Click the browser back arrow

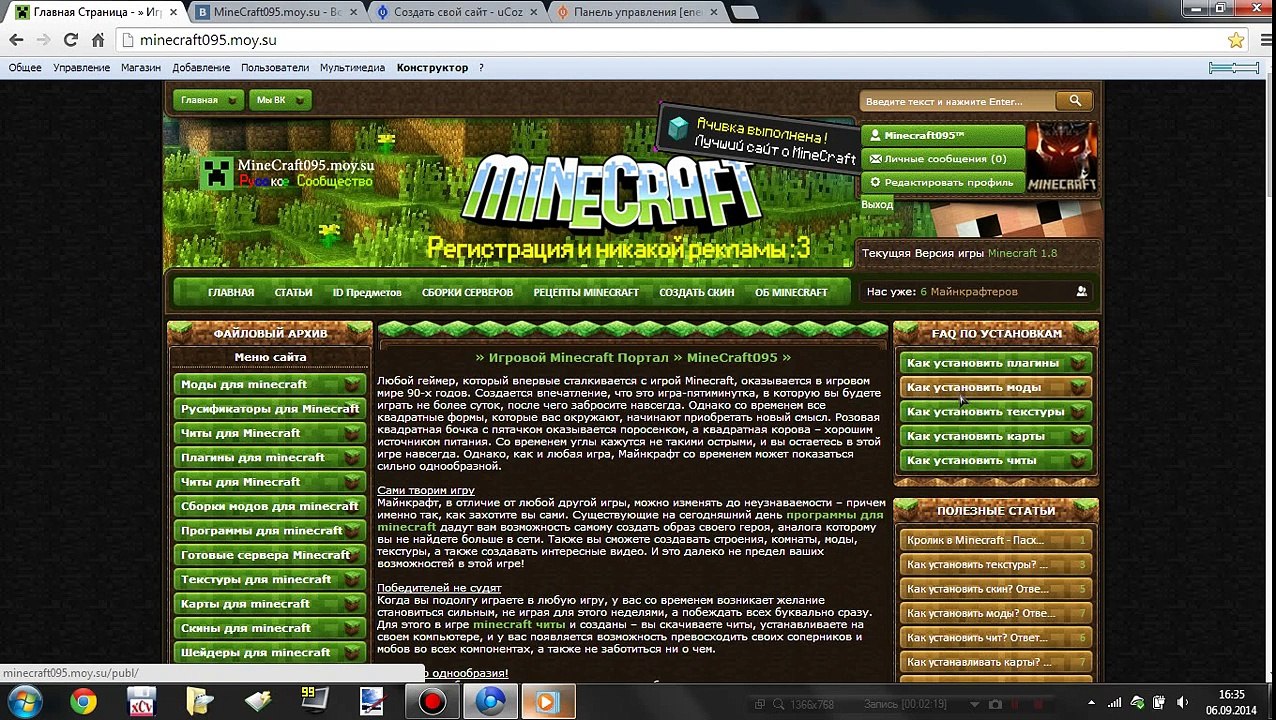point(16,40)
